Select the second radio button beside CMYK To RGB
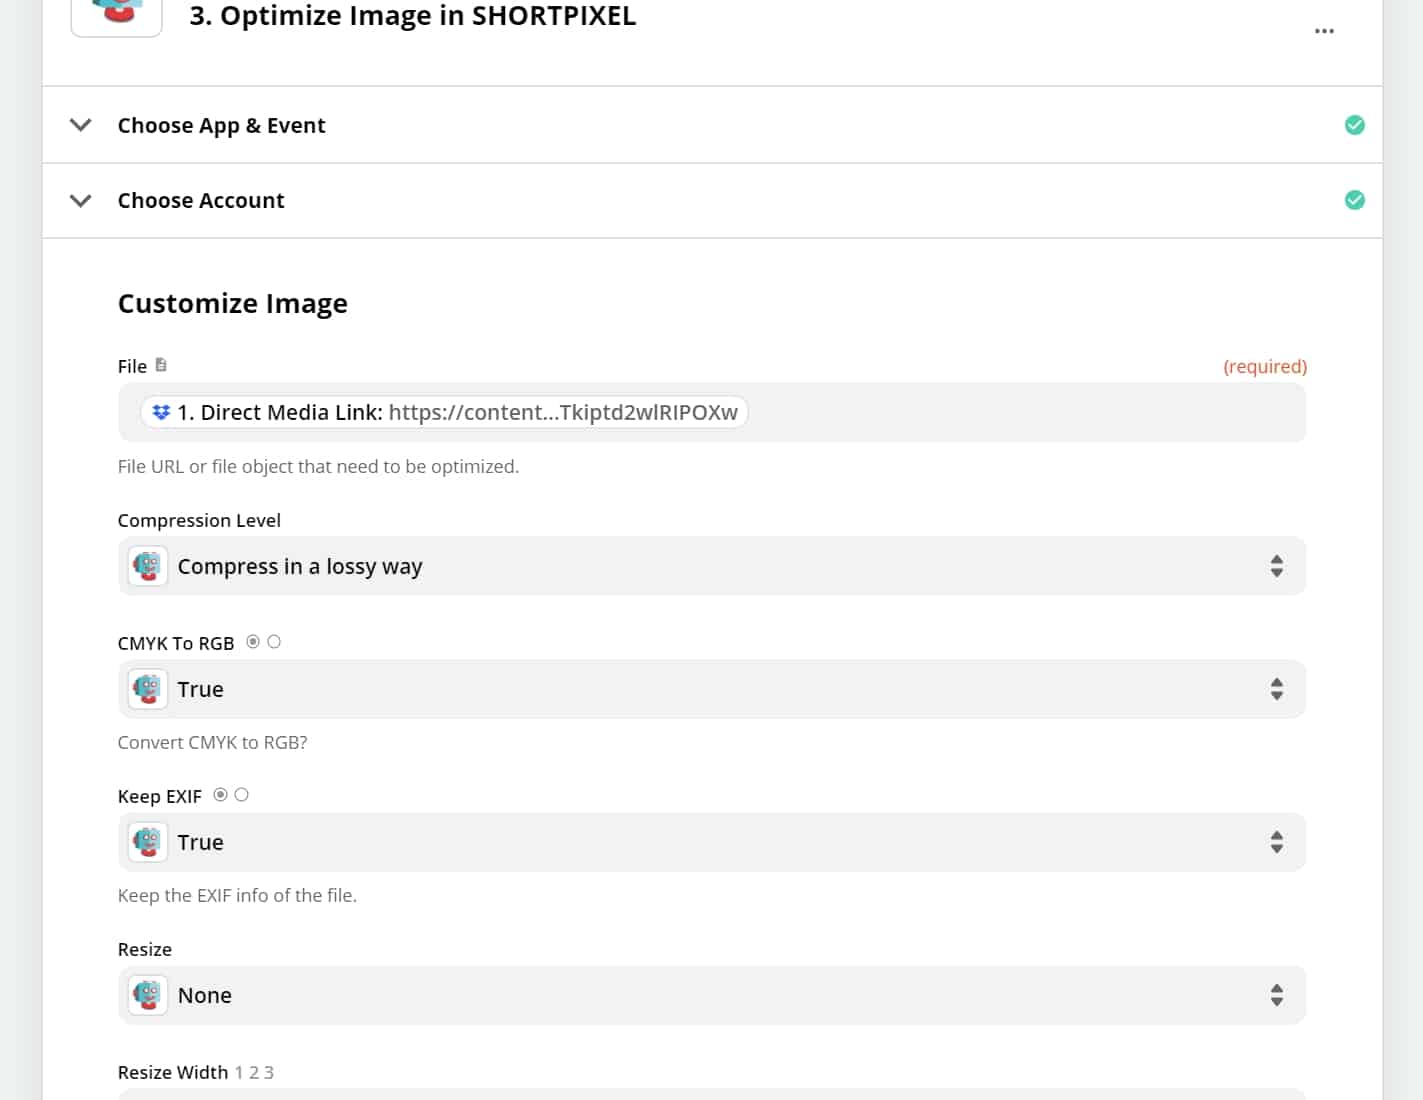 (x=274, y=642)
